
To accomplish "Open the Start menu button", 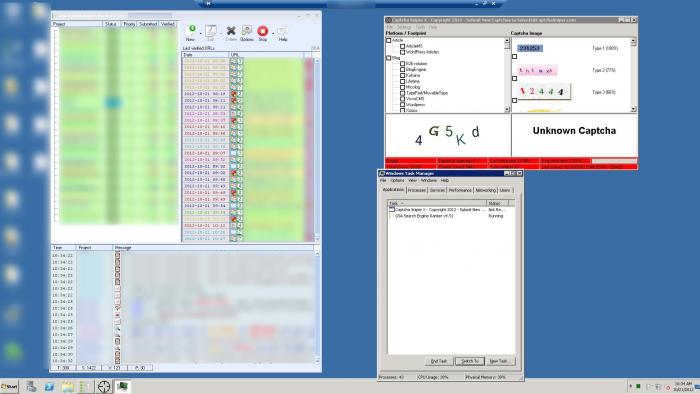I will 9,386.
